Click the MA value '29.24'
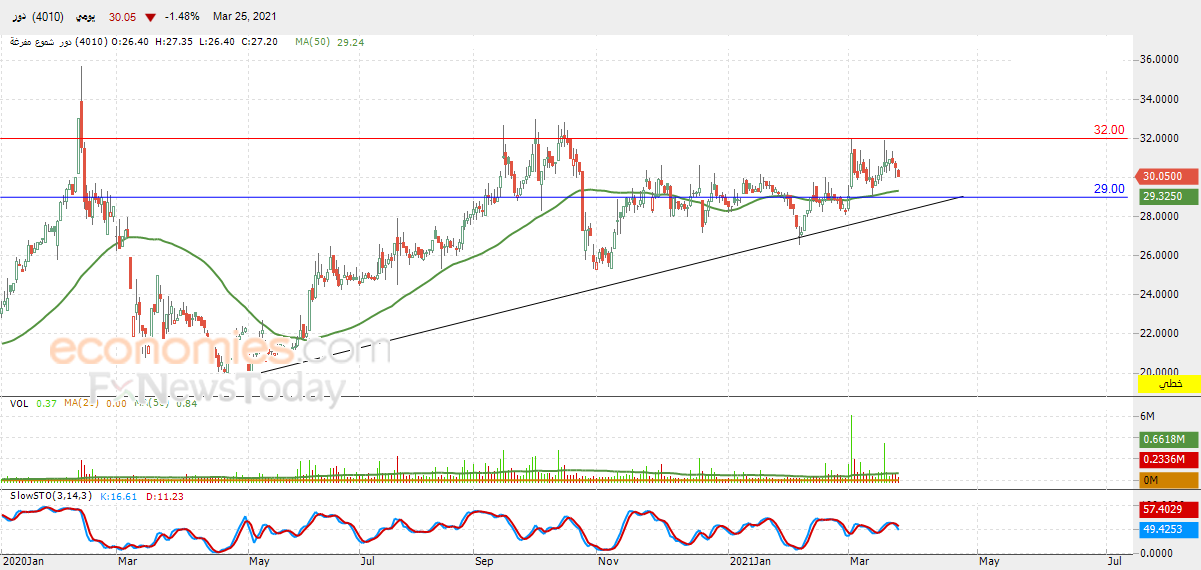1201x570 pixels. point(351,43)
